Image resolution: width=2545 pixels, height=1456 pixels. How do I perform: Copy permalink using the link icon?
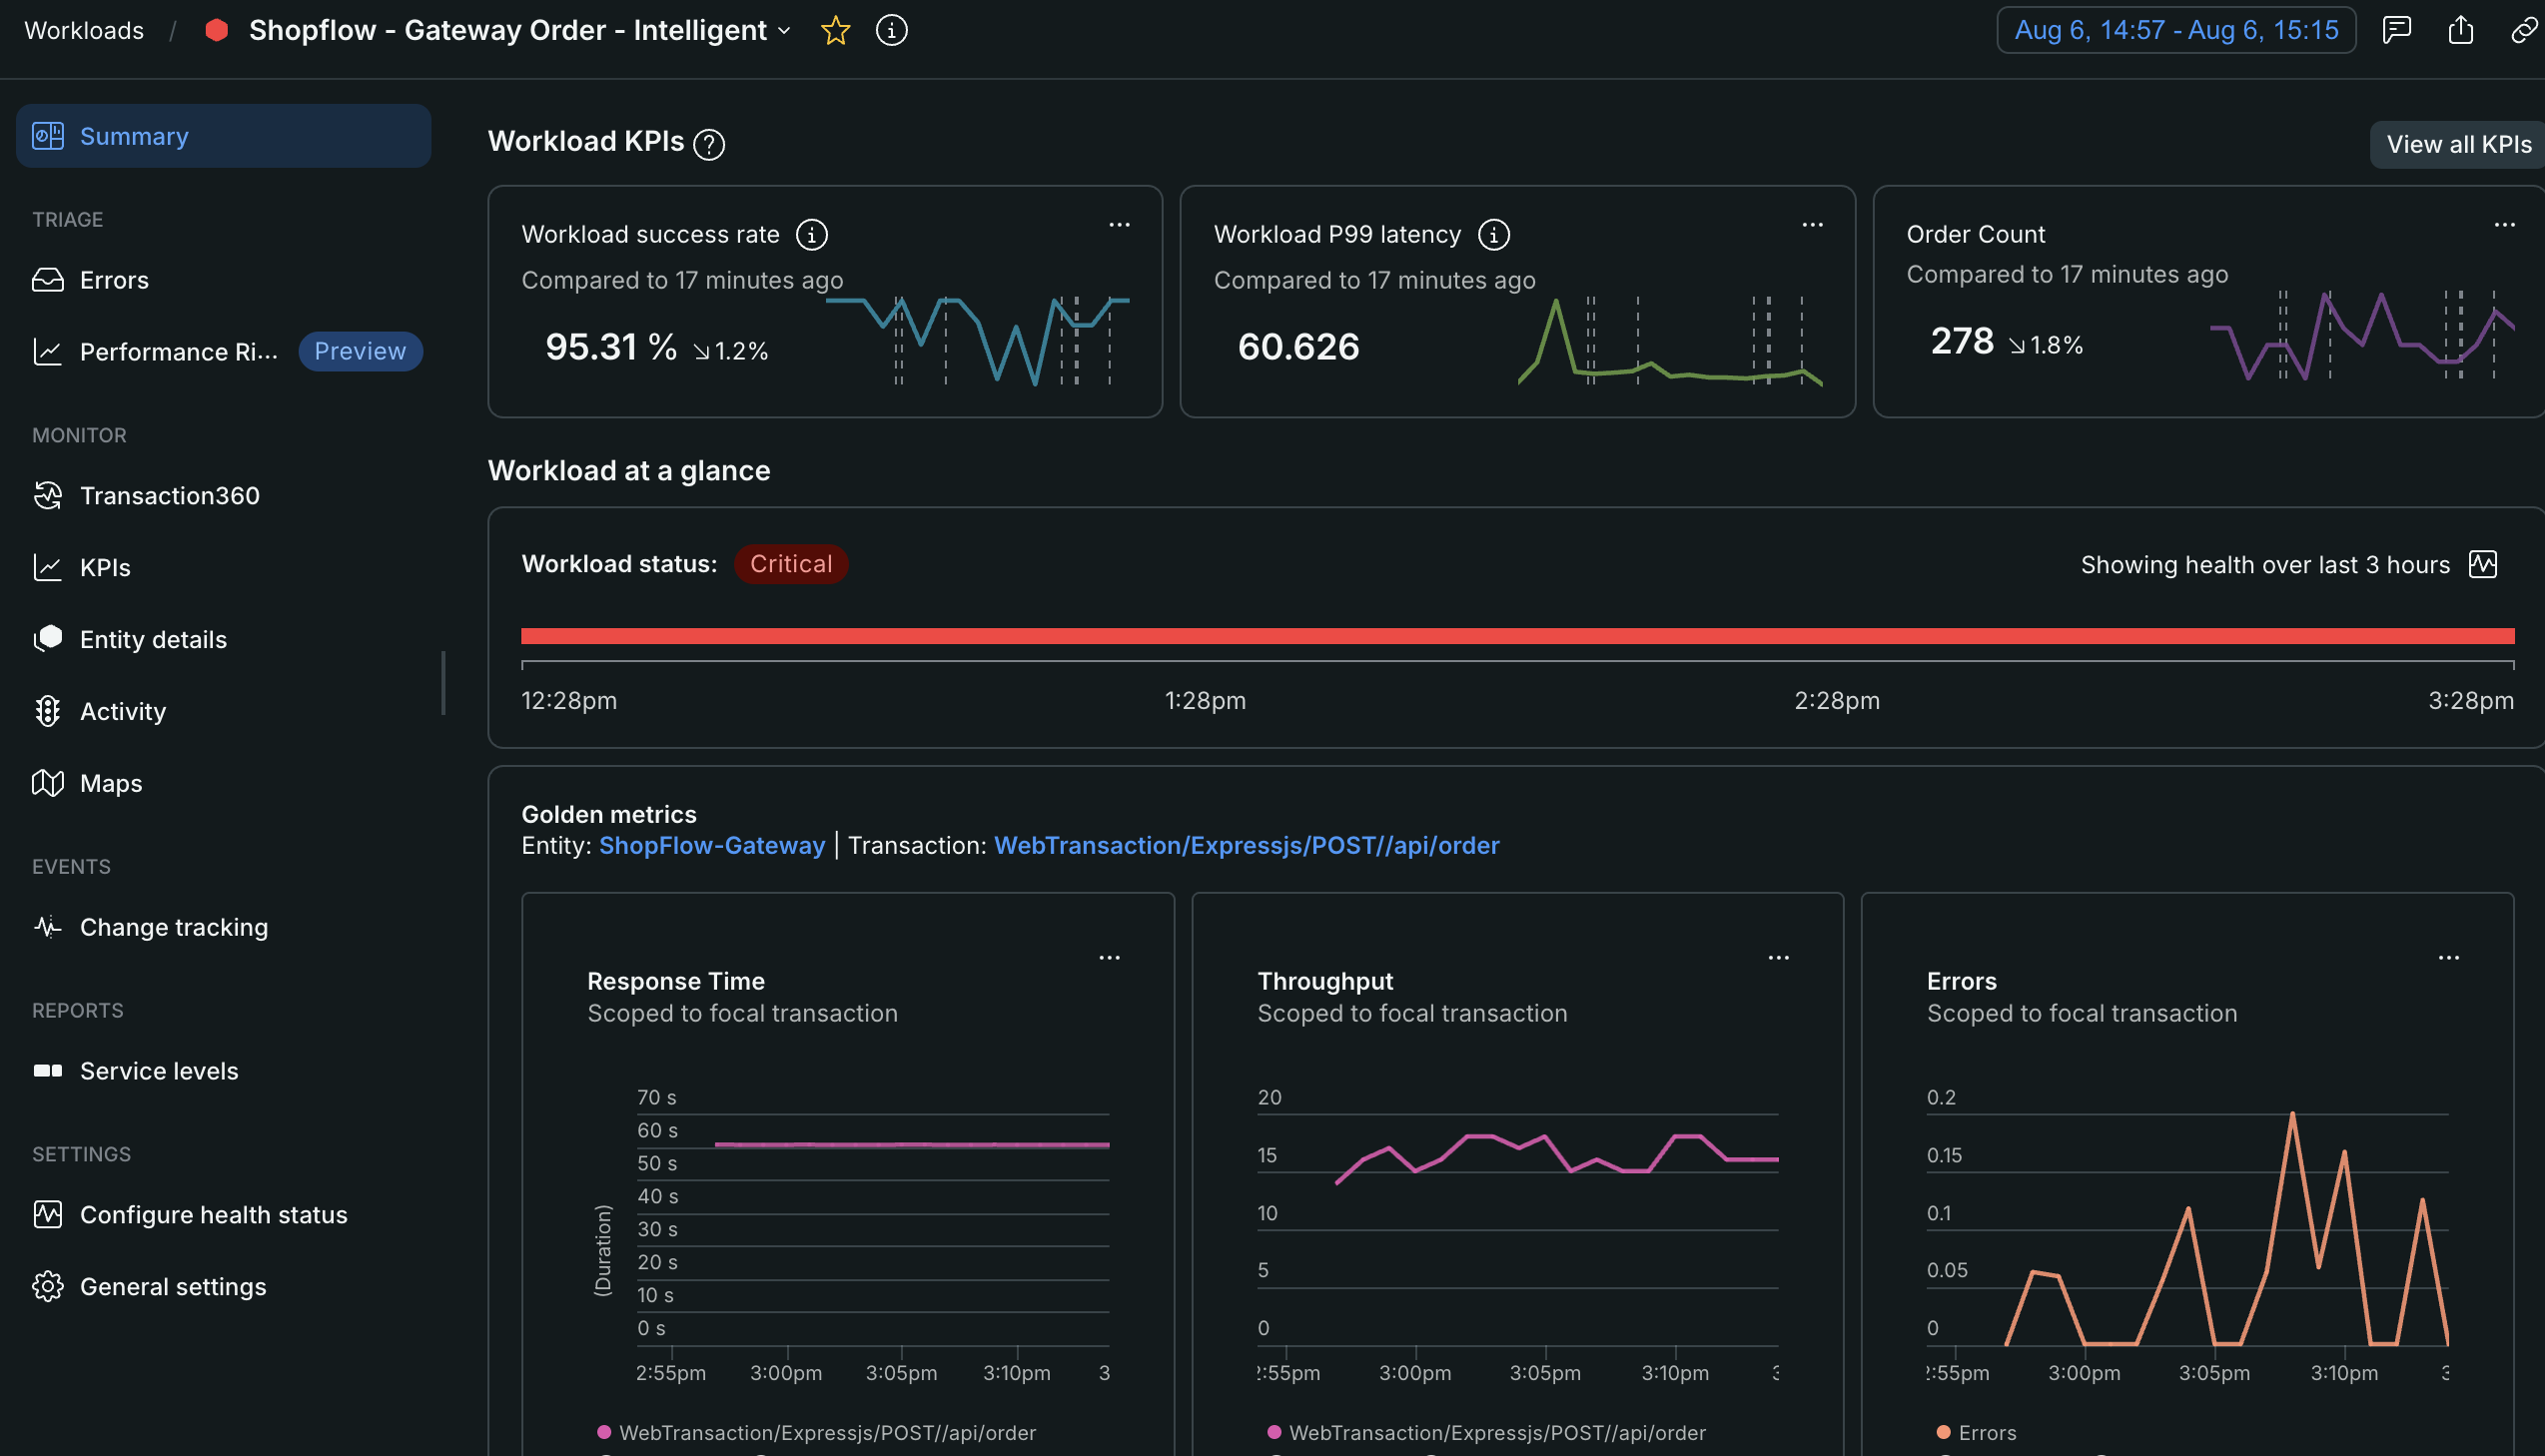coord(2525,30)
